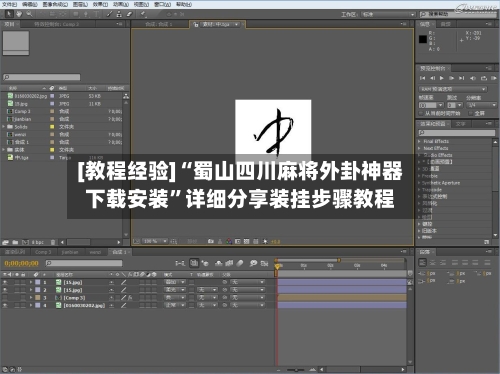Click the 0;00;00;00 current timecode
Screen dimensions: 500x374
[22, 264]
